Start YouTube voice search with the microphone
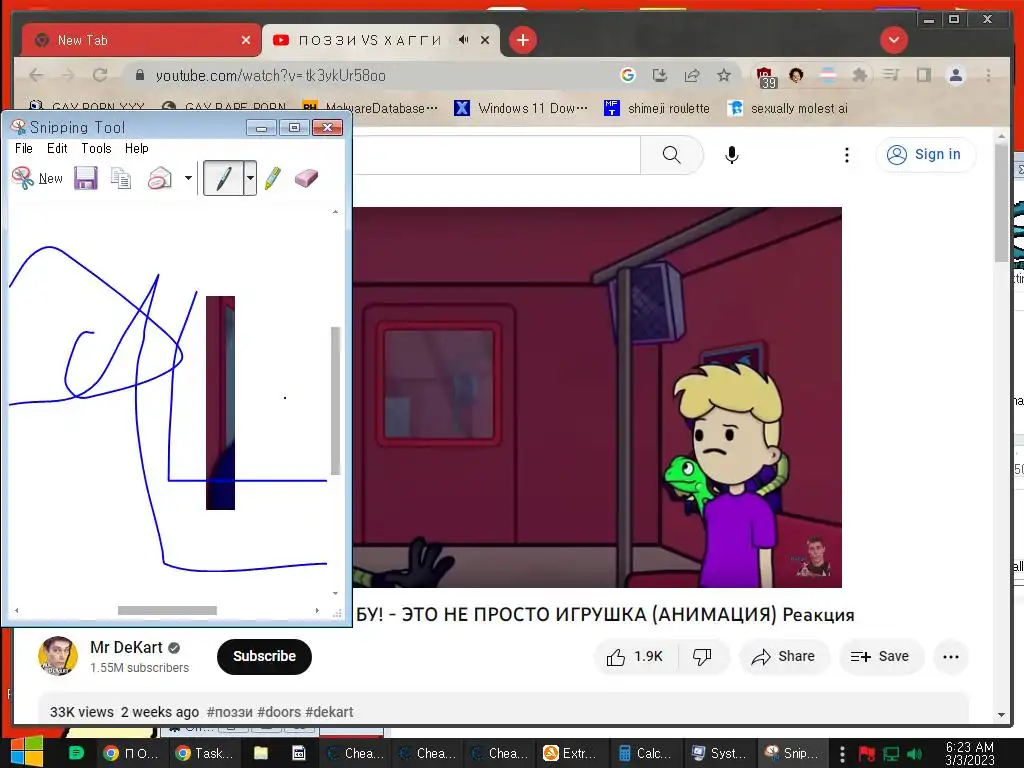Screen dimensions: 1024x768 point(731,155)
